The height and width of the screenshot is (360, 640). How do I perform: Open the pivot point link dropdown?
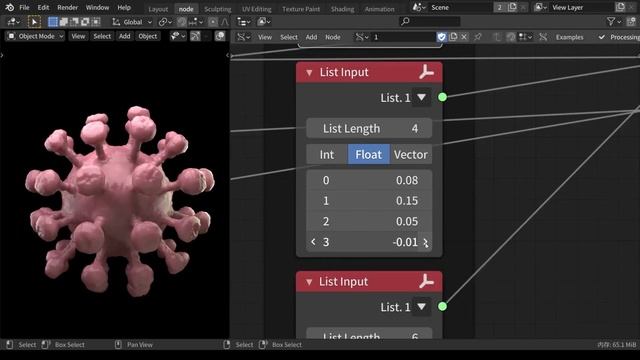pyautogui.click(x=165, y=22)
